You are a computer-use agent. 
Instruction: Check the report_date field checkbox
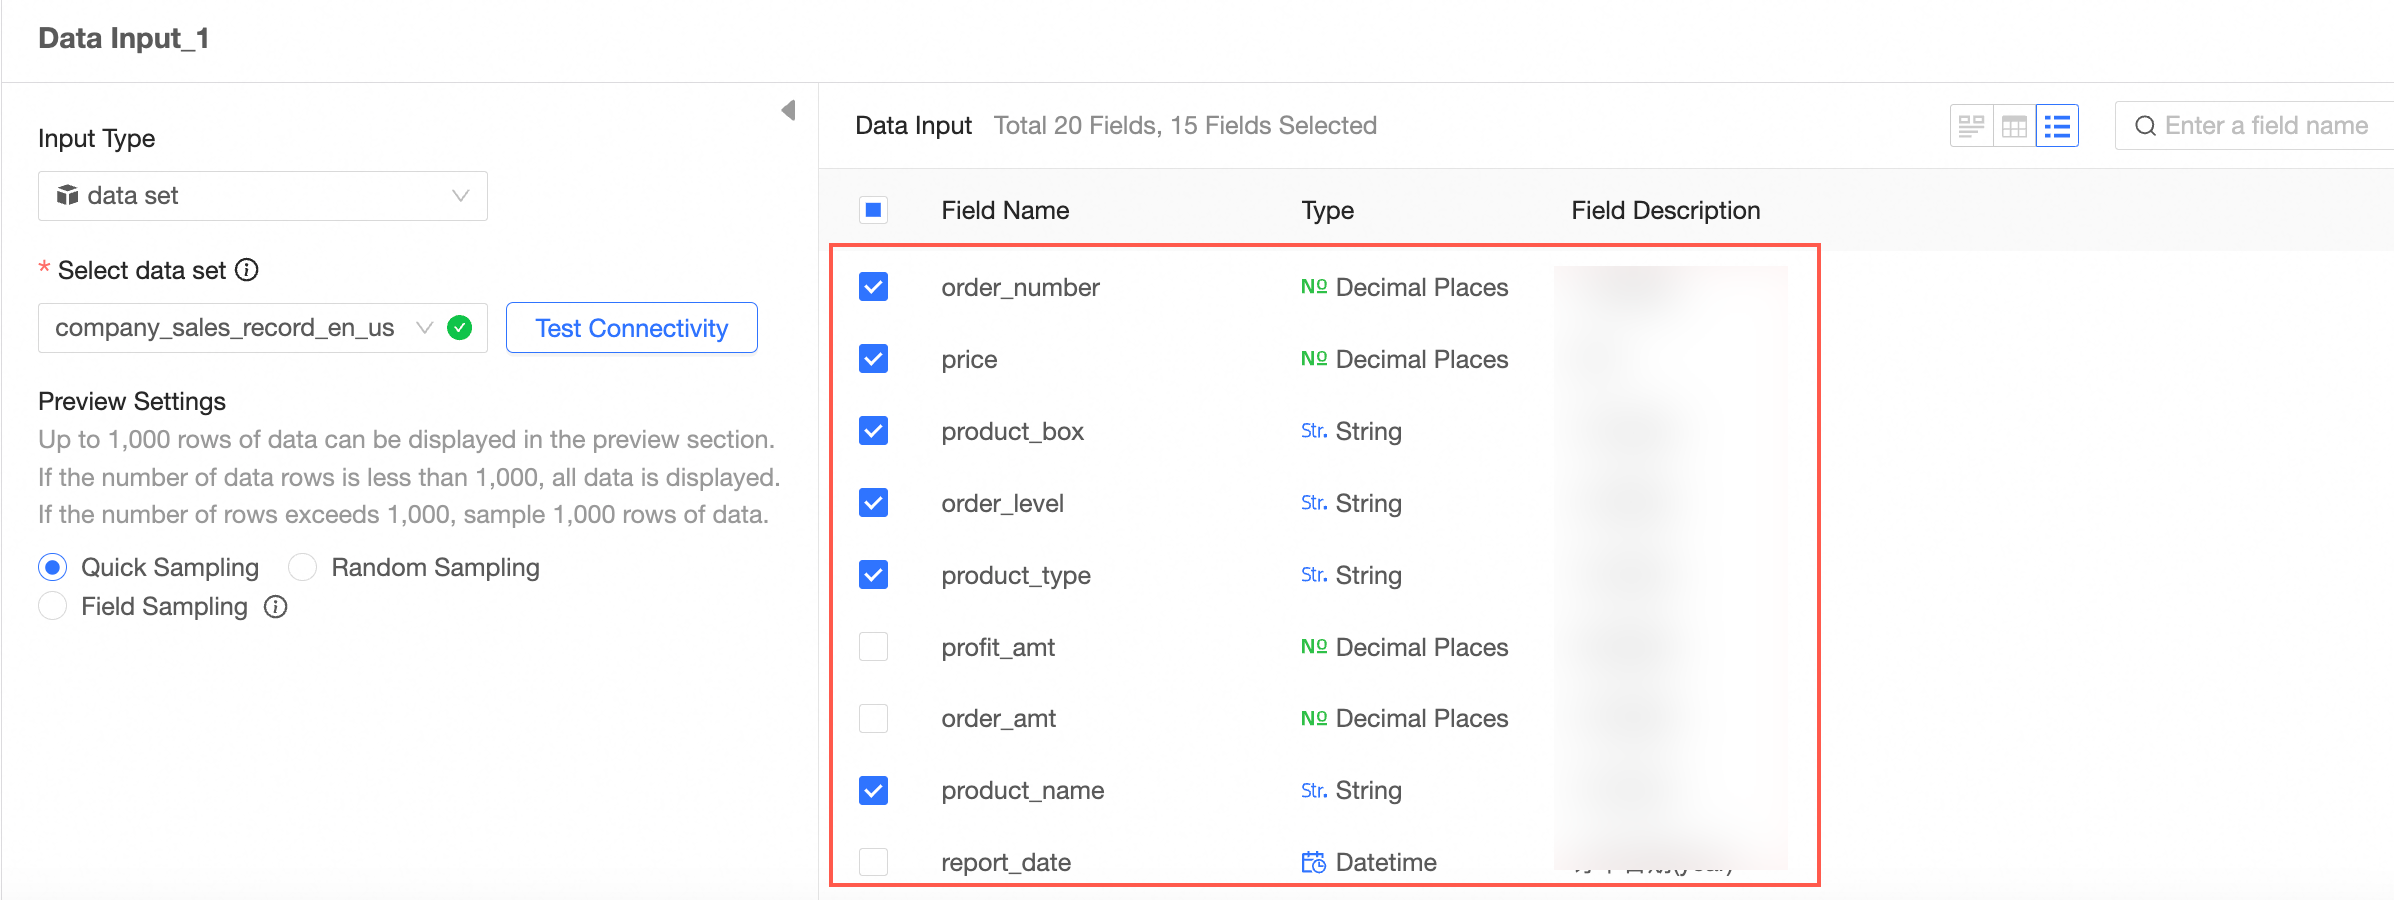[x=873, y=862]
